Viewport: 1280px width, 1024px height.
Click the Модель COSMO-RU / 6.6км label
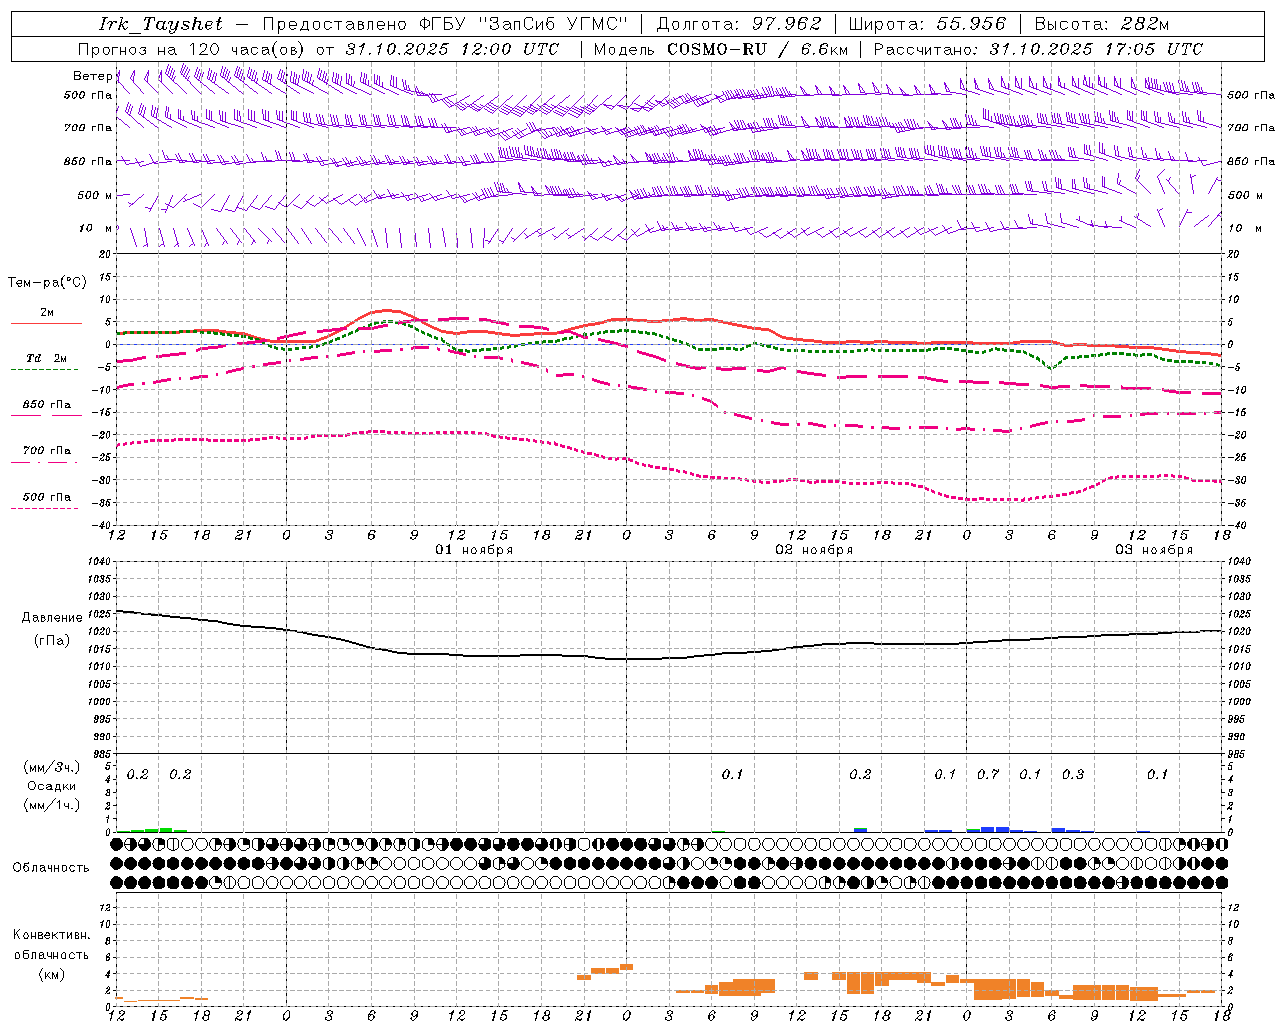tap(721, 49)
